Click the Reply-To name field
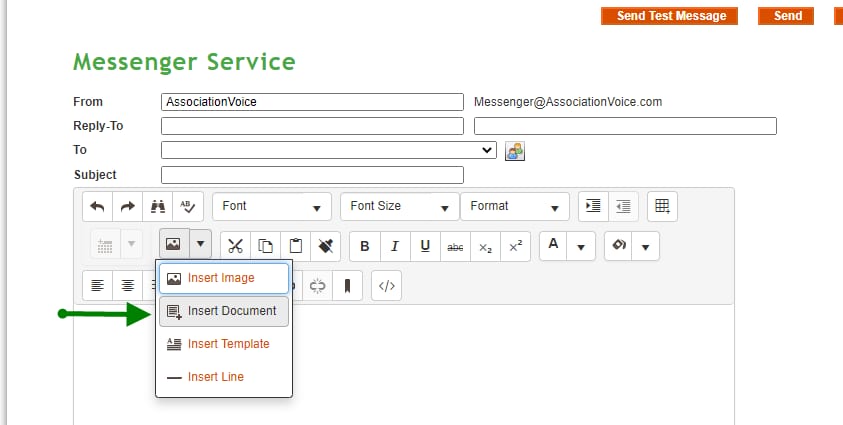 coord(312,126)
